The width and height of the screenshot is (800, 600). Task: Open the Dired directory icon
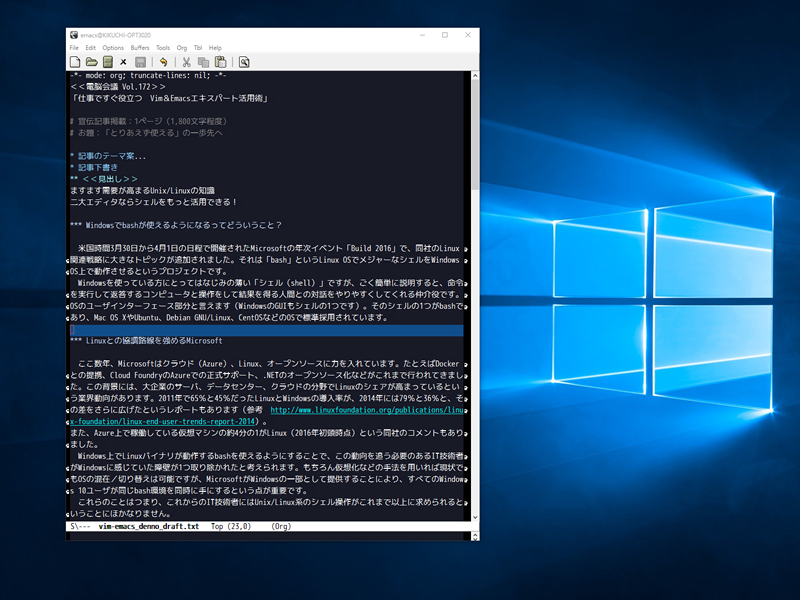(x=108, y=62)
